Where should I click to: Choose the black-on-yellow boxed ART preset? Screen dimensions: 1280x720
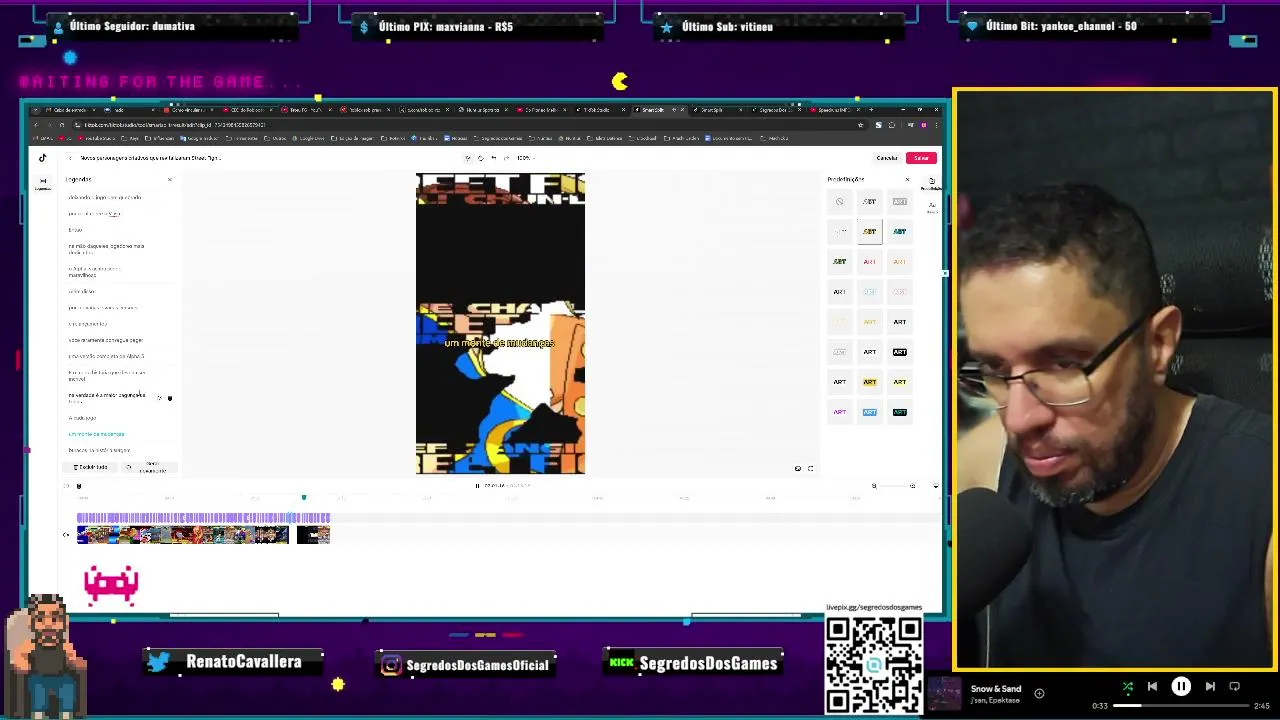coord(870,382)
